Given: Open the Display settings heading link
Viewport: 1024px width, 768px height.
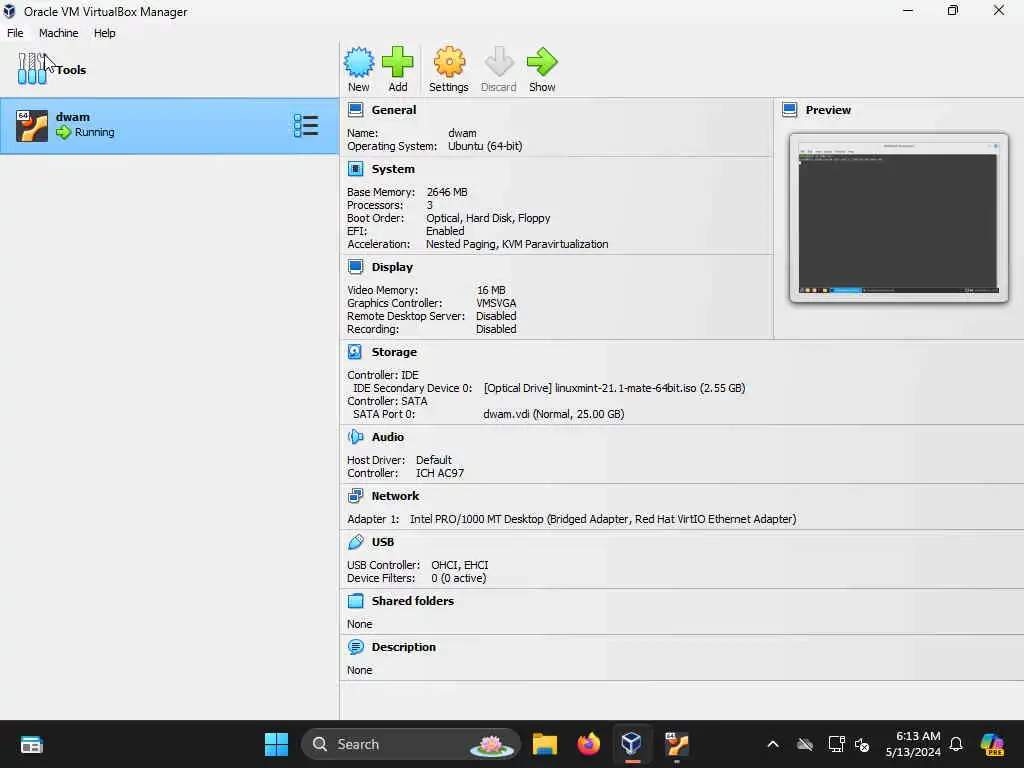Looking at the screenshot, I should pos(392,267).
